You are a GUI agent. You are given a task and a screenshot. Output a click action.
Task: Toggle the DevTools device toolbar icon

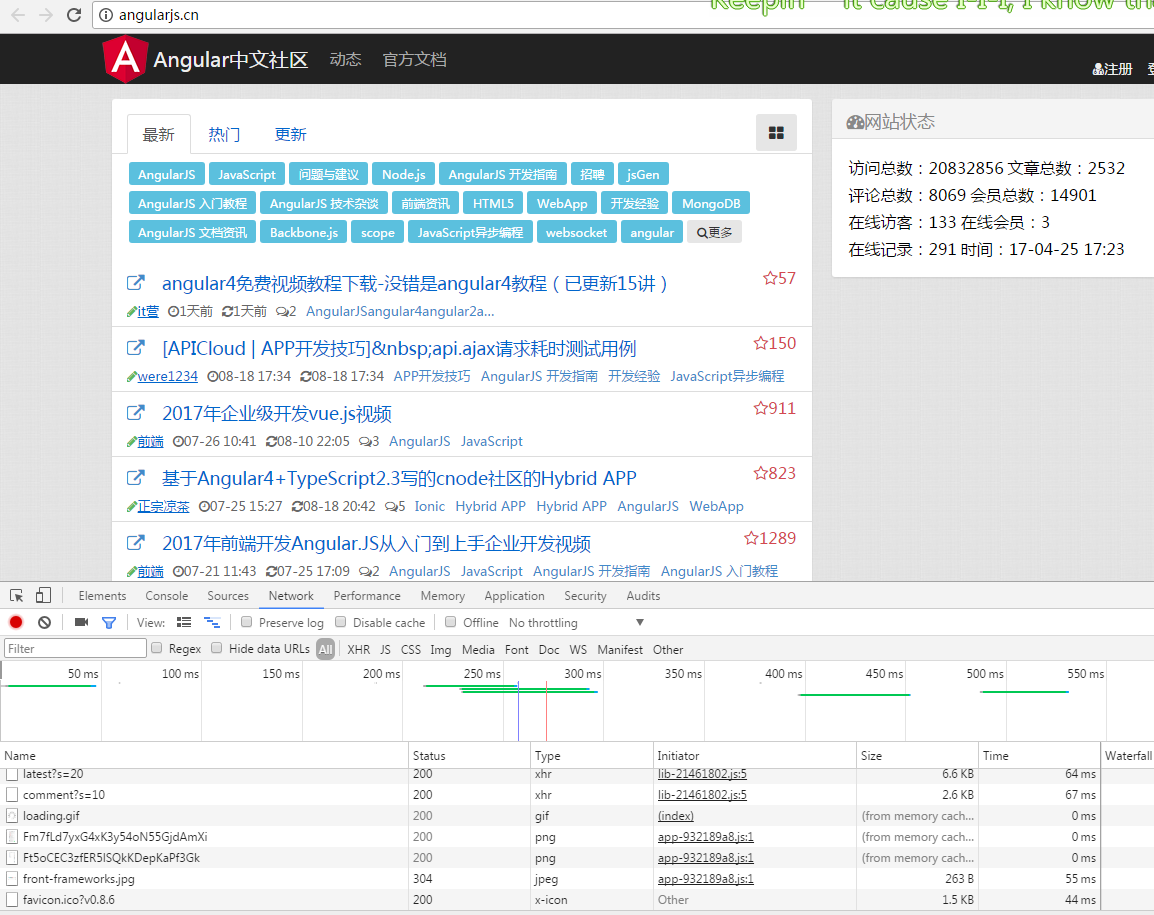(x=43, y=596)
